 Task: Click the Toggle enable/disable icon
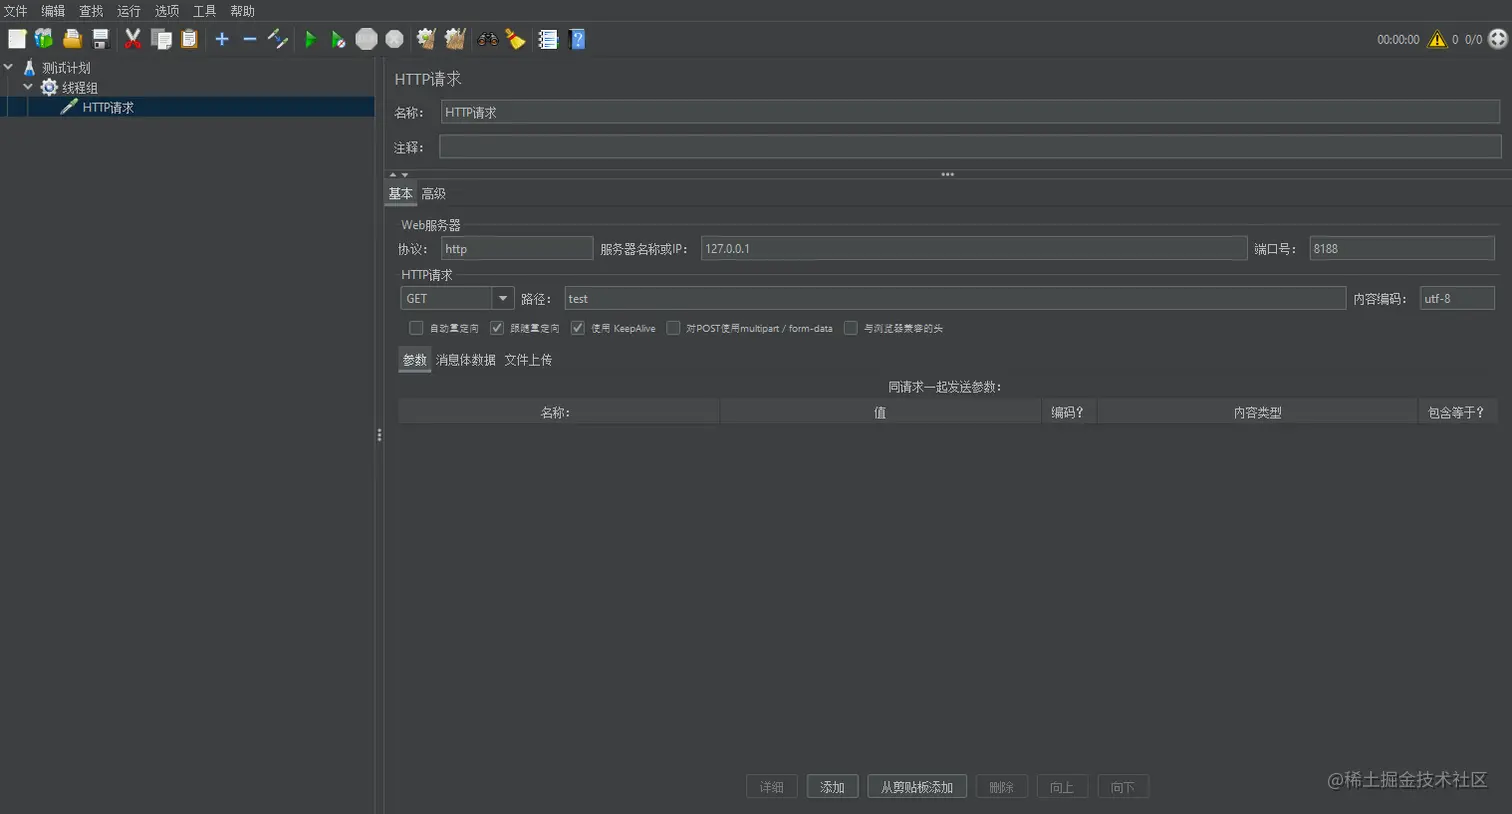pyautogui.click(x=278, y=39)
